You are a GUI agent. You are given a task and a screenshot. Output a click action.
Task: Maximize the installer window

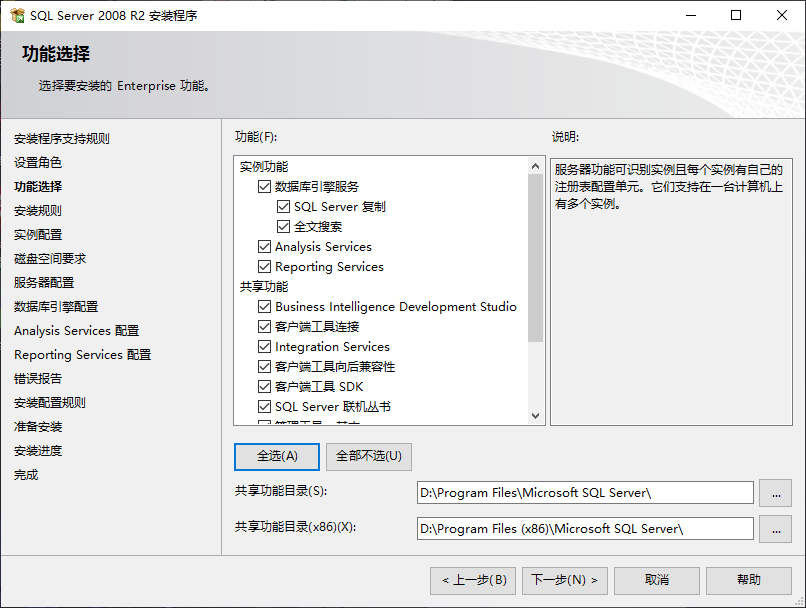(736, 15)
